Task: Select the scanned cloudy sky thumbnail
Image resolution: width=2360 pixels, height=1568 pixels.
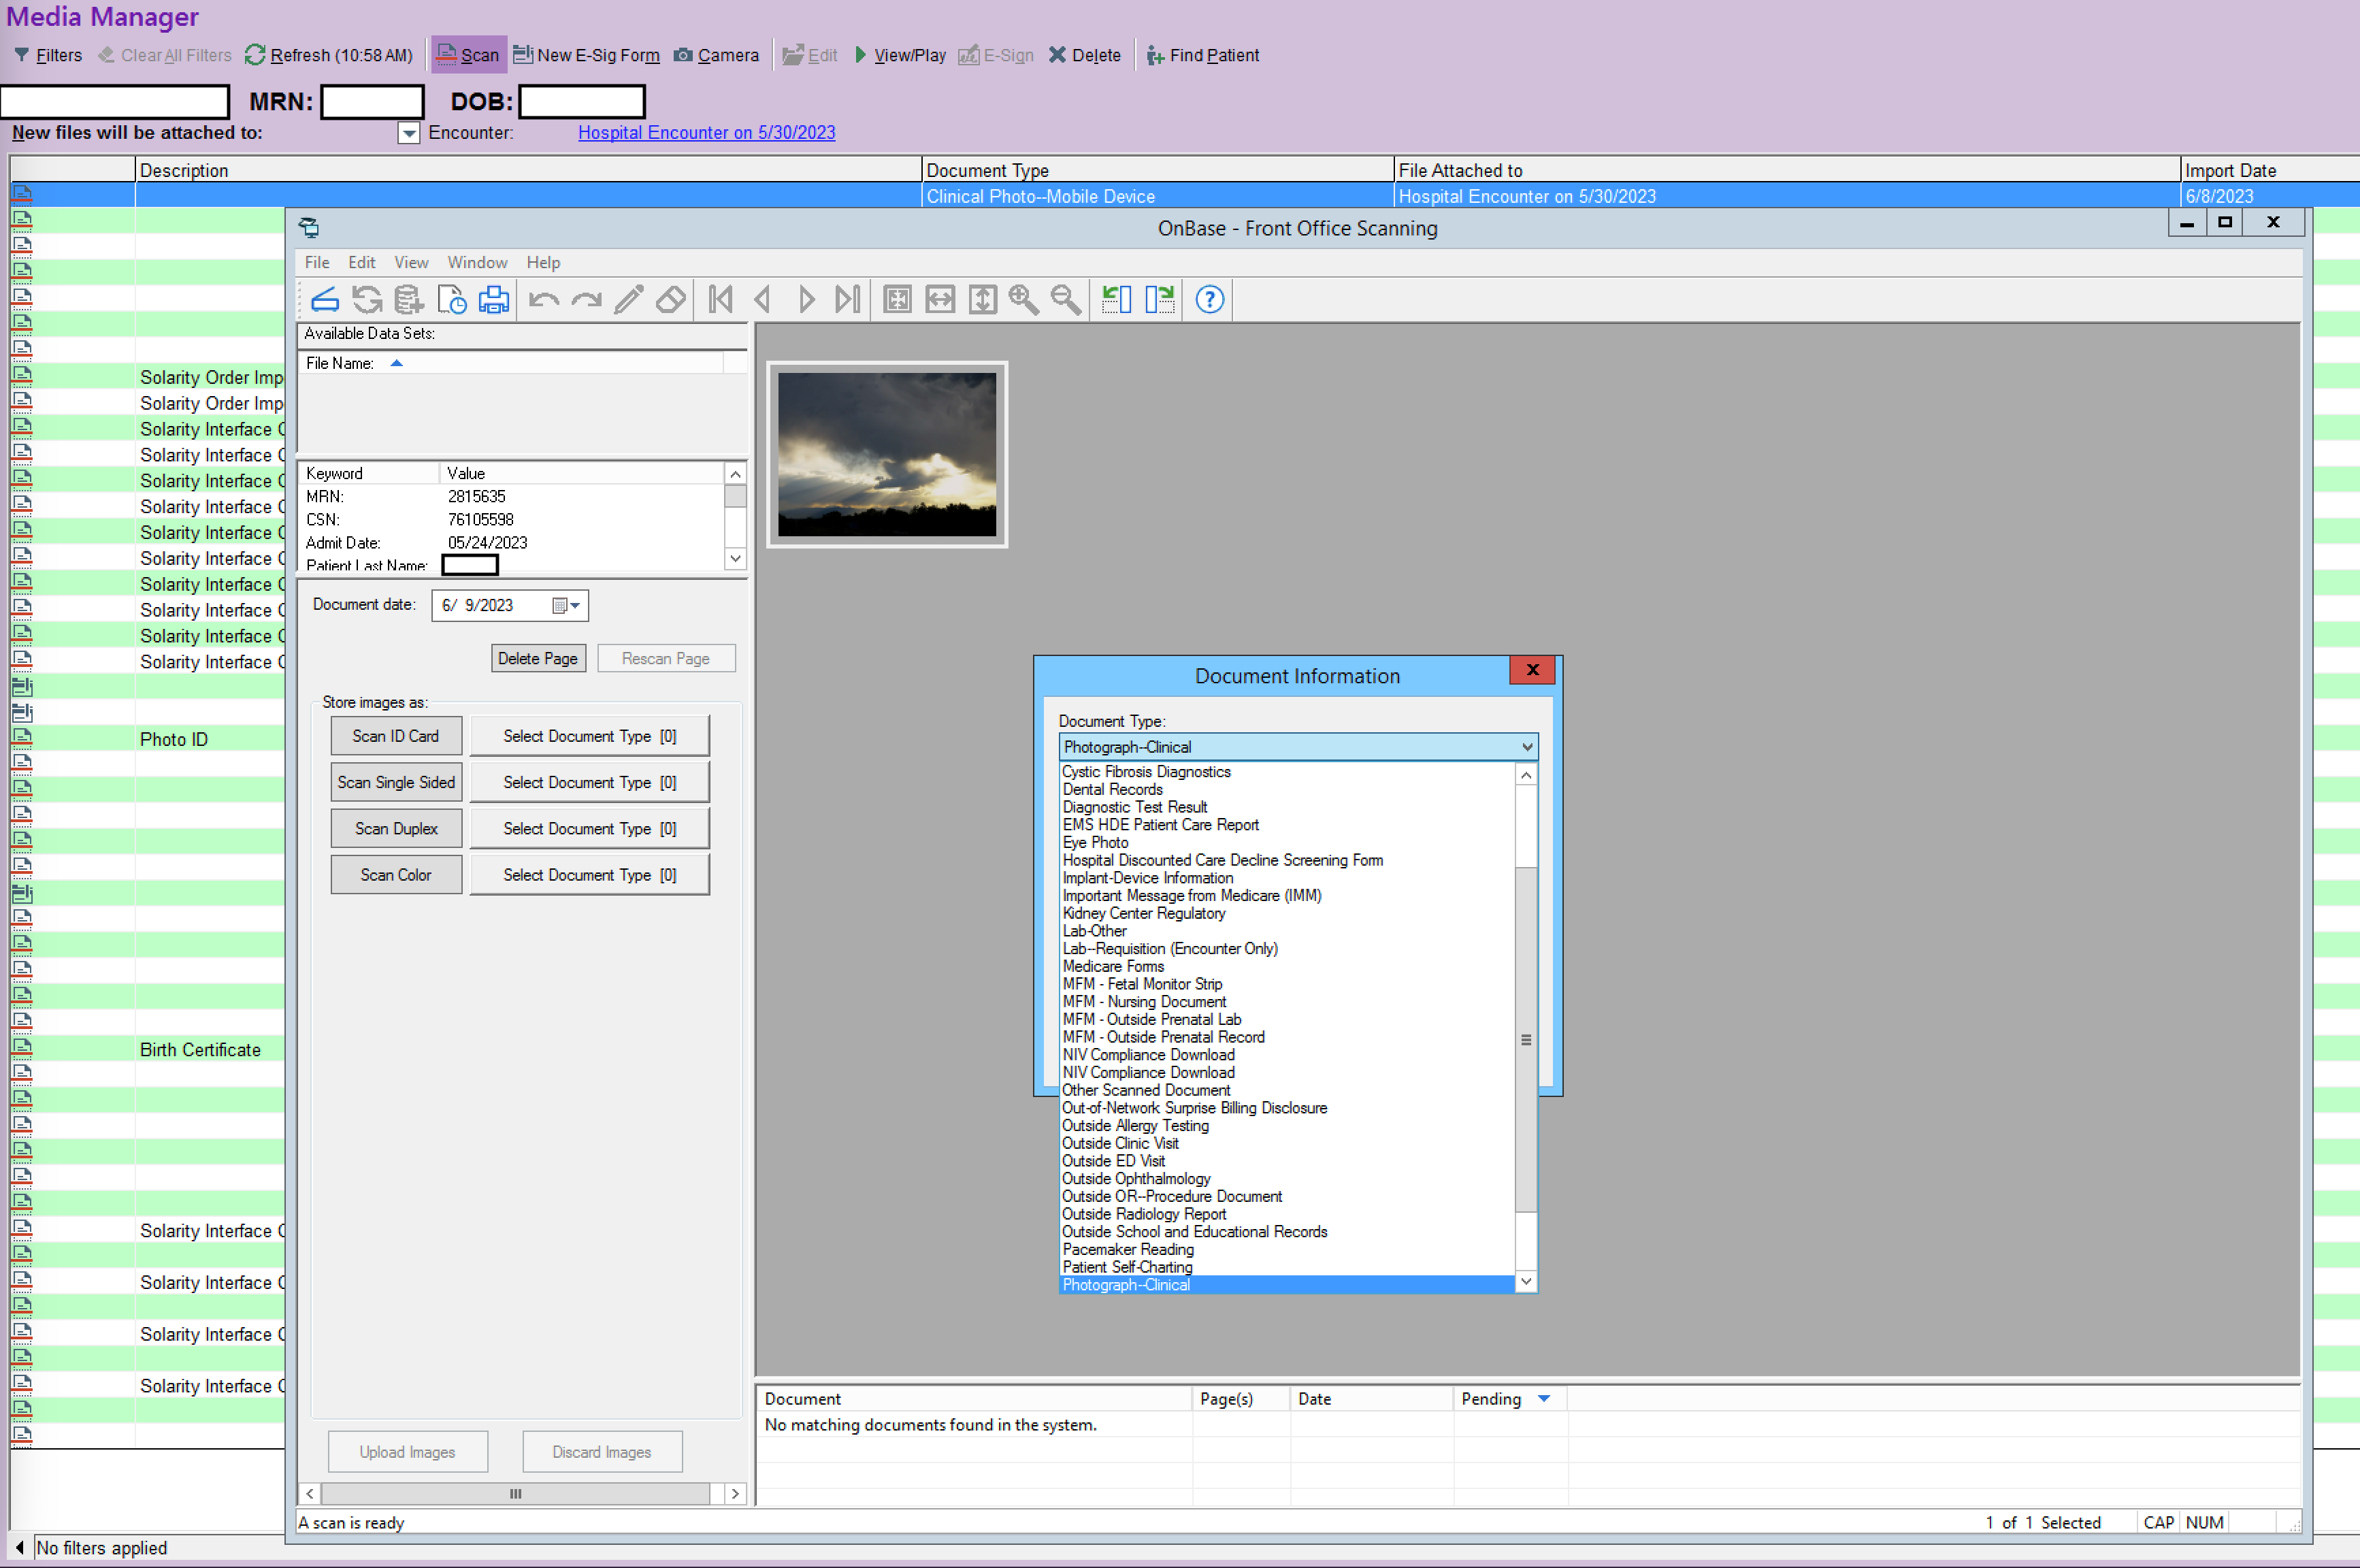Action: 887,454
